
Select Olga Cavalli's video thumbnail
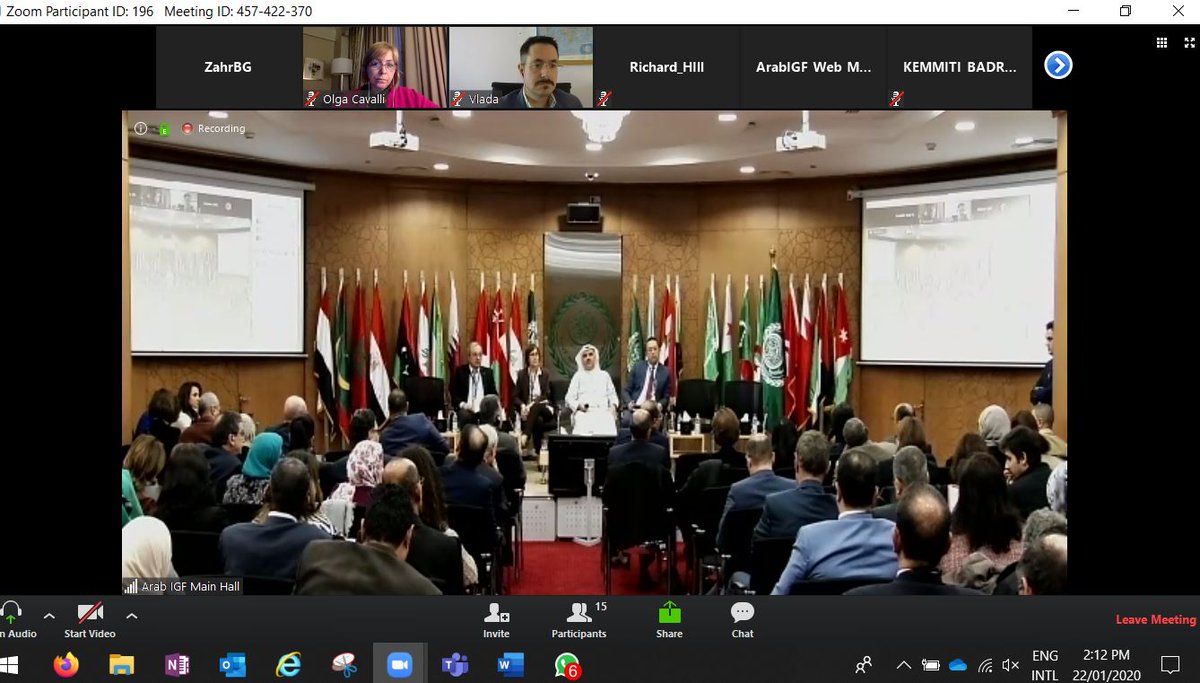click(372, 66)
